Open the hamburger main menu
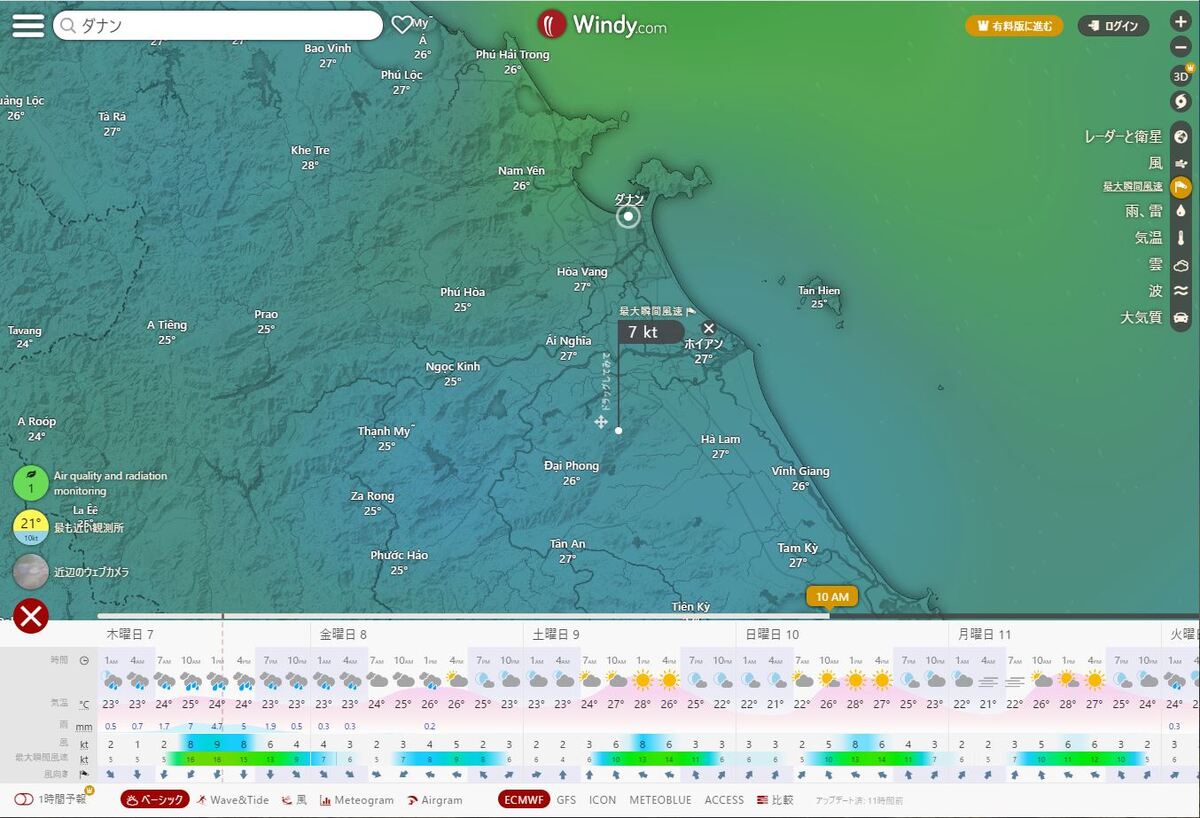 point(28,26)
